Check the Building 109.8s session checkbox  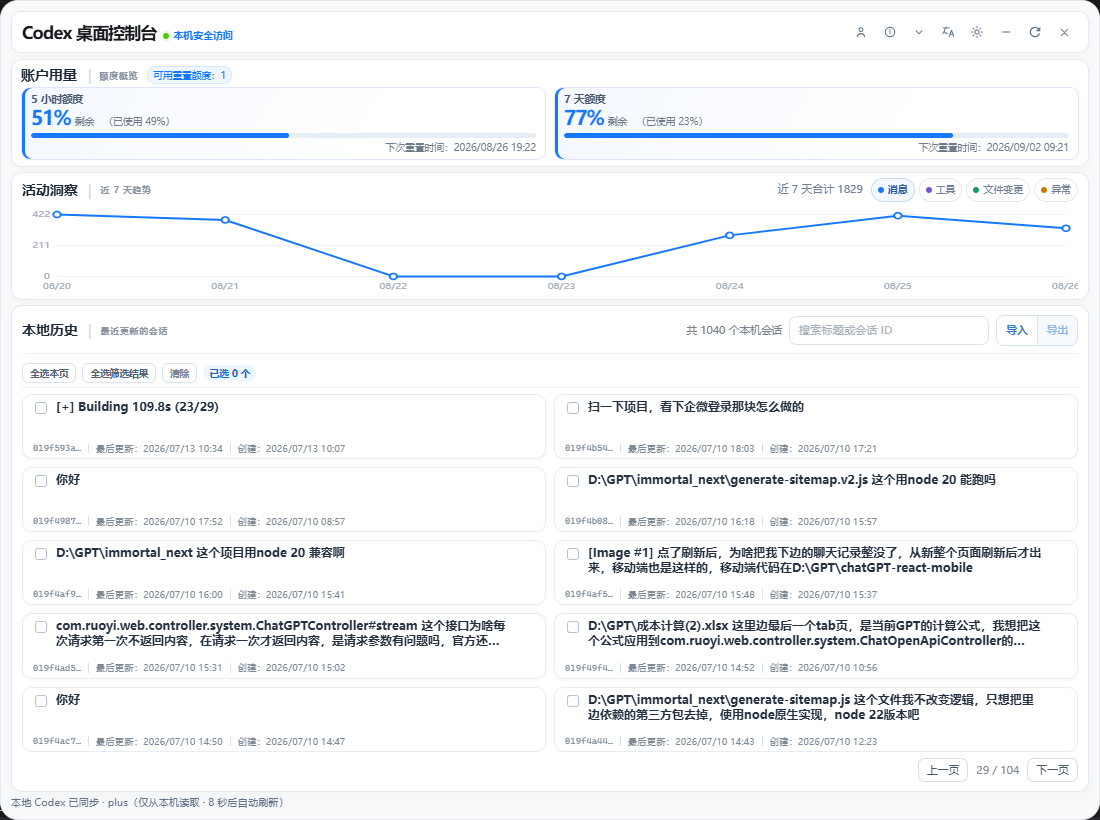tap(41, 408)
